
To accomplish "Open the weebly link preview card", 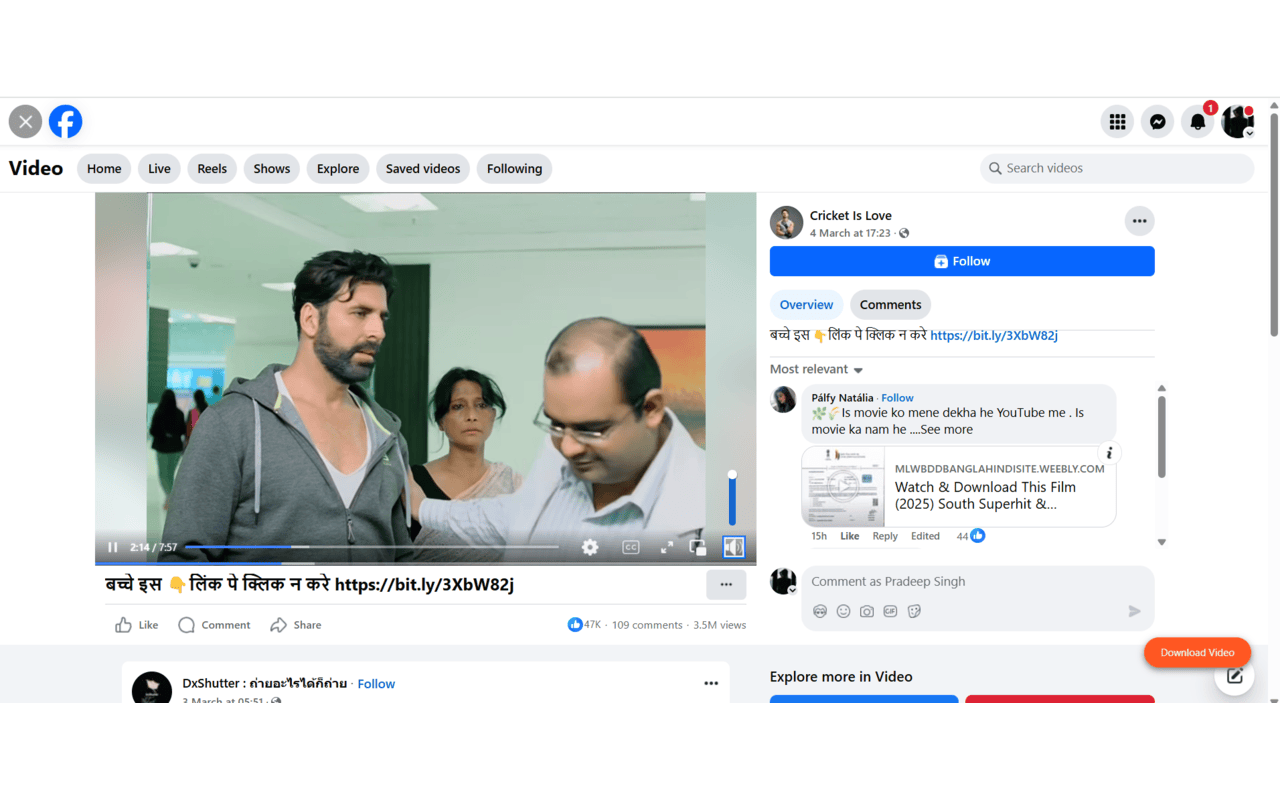I will click(x=959, y=487).
